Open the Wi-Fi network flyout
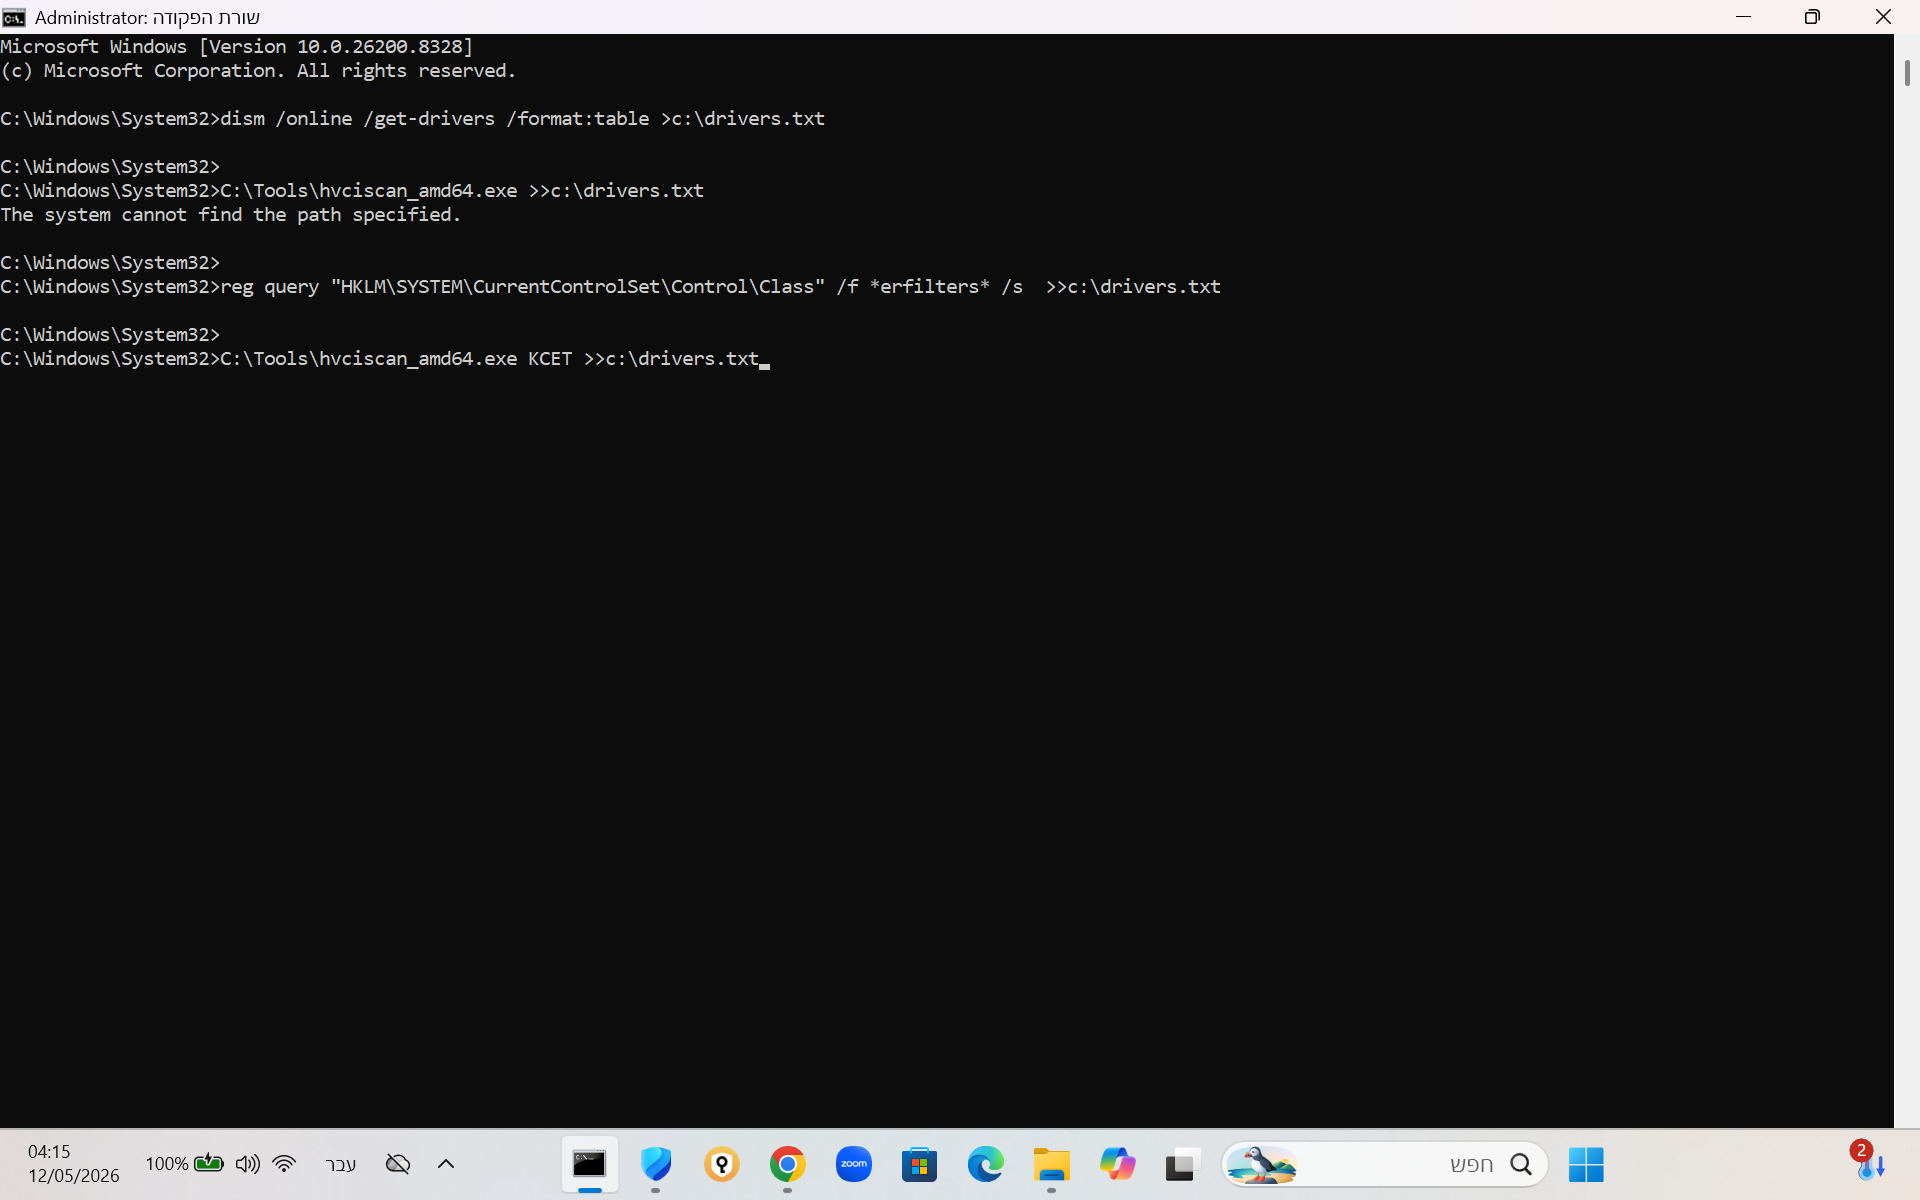The height and width of the screenshot is (1200, 1920). 284,1163
